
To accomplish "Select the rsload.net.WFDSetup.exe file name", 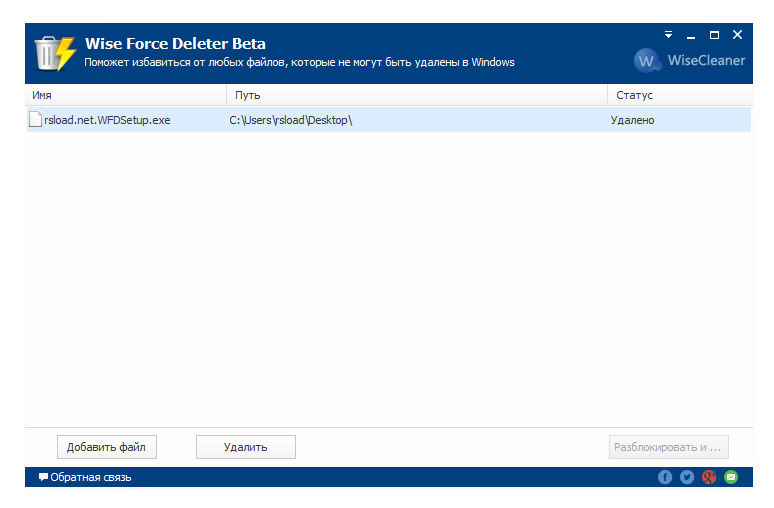I will click(x=107, y=120).
